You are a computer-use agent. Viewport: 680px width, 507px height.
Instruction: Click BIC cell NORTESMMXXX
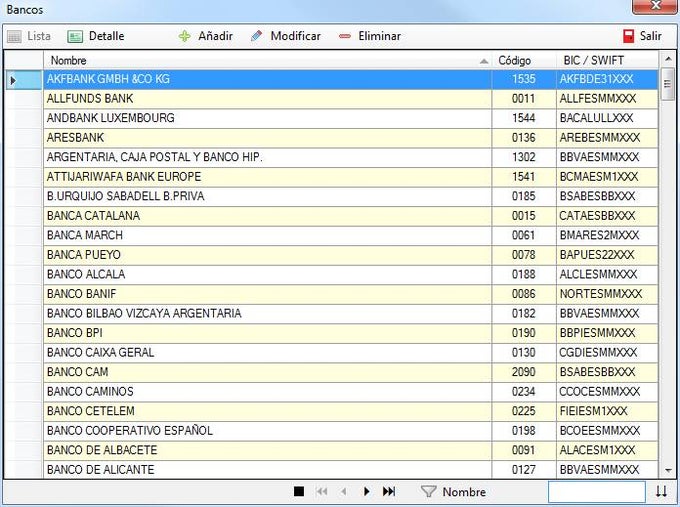coord(607,294)
